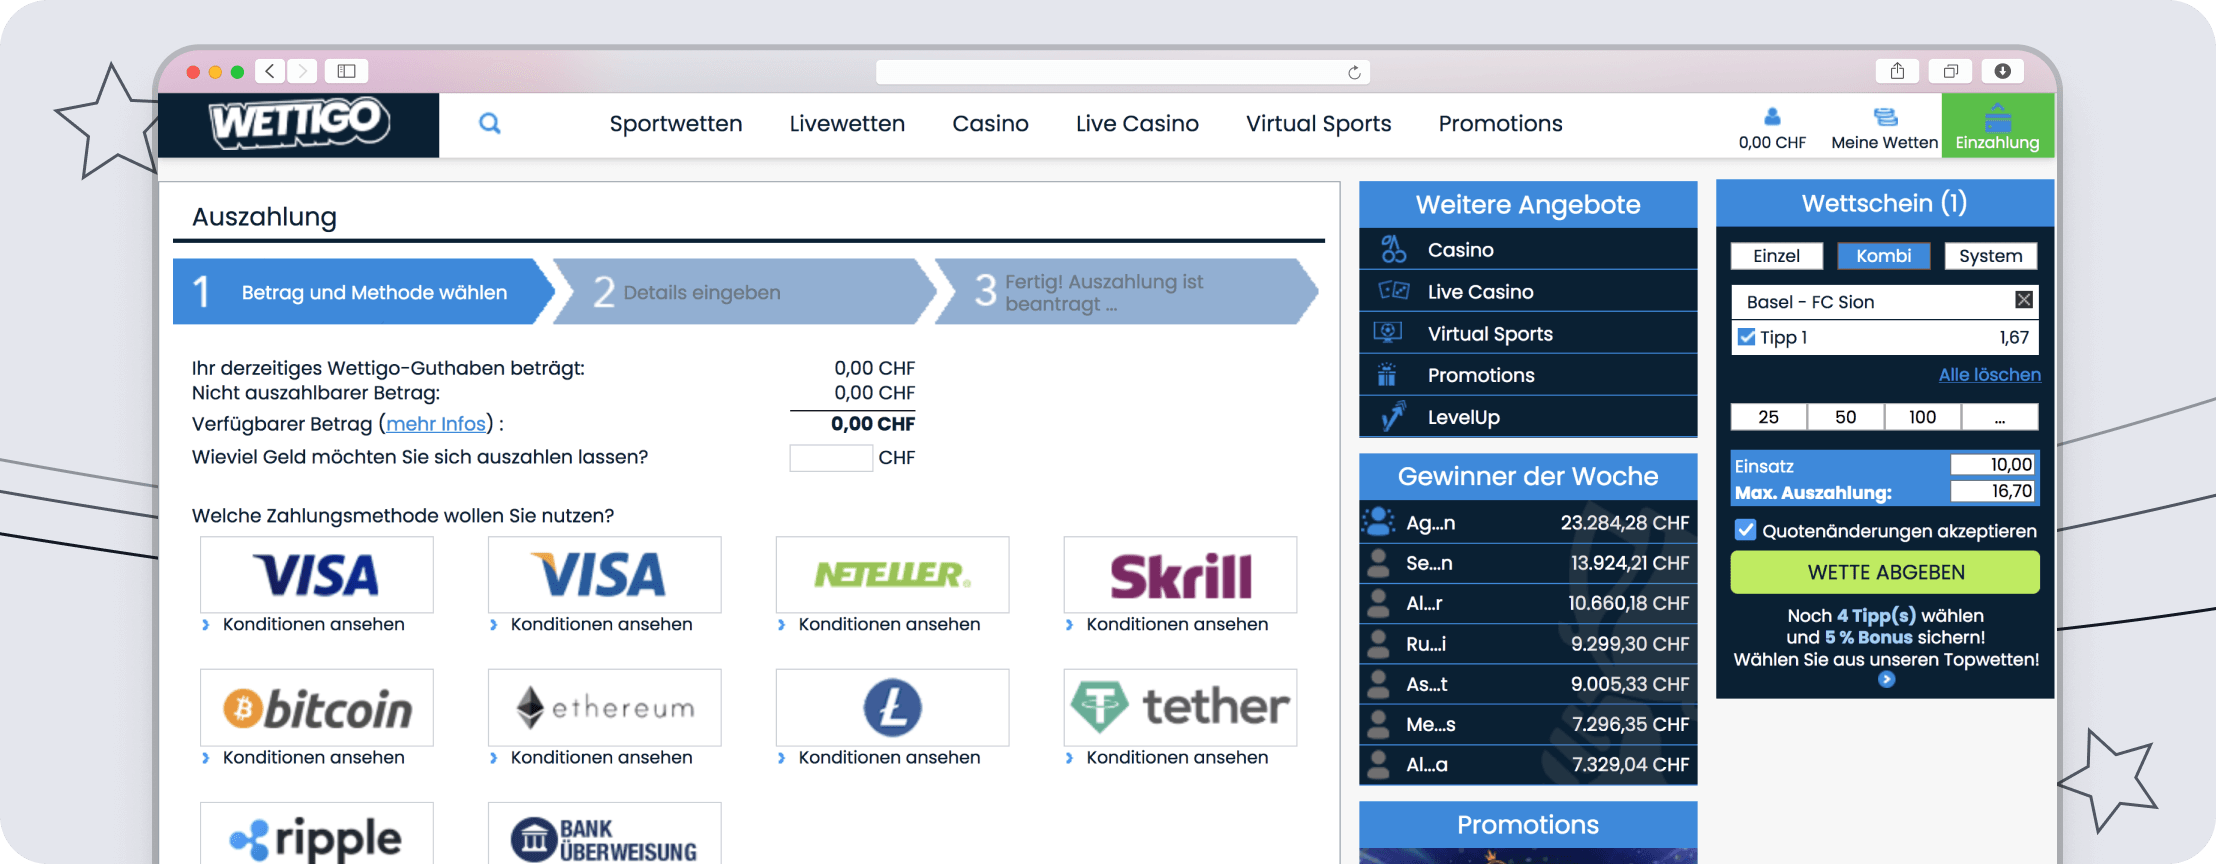Viewport: 2216px width, 864px height.
Task: Expand Konditionen ansehen under first VISA
Action: click(313, 624)
